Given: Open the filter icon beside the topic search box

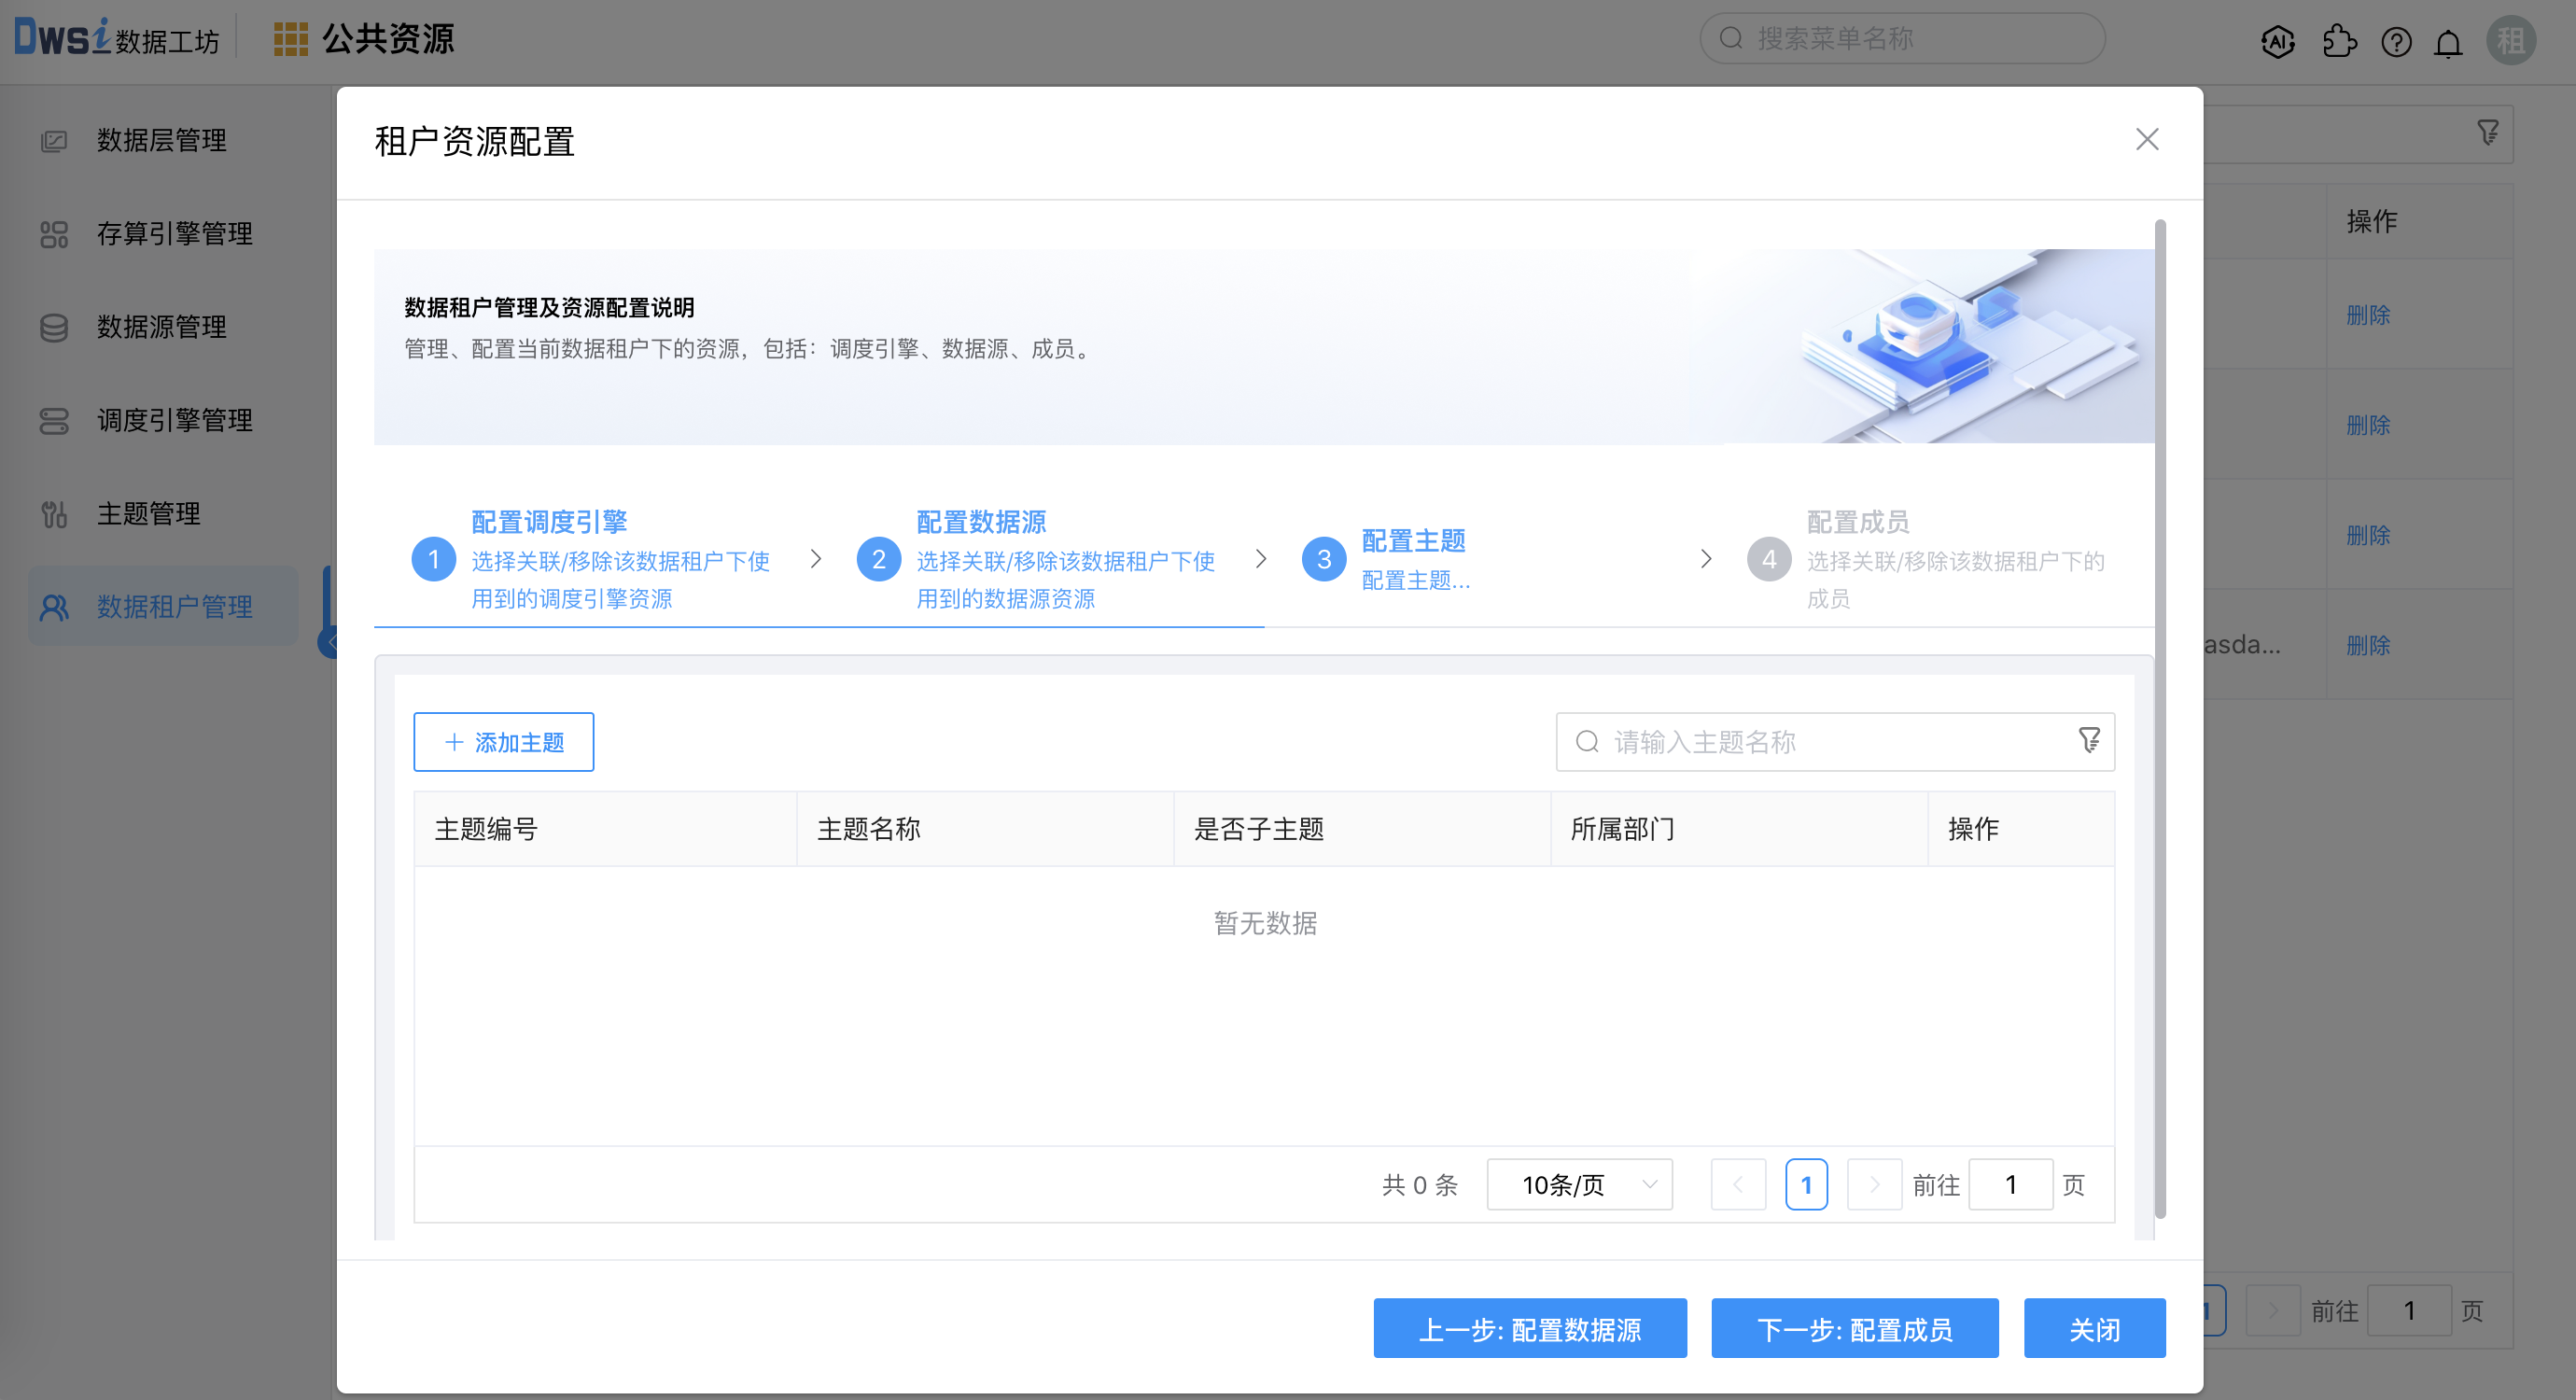Looking at the screenshot, I should (x=2088, y=741).
